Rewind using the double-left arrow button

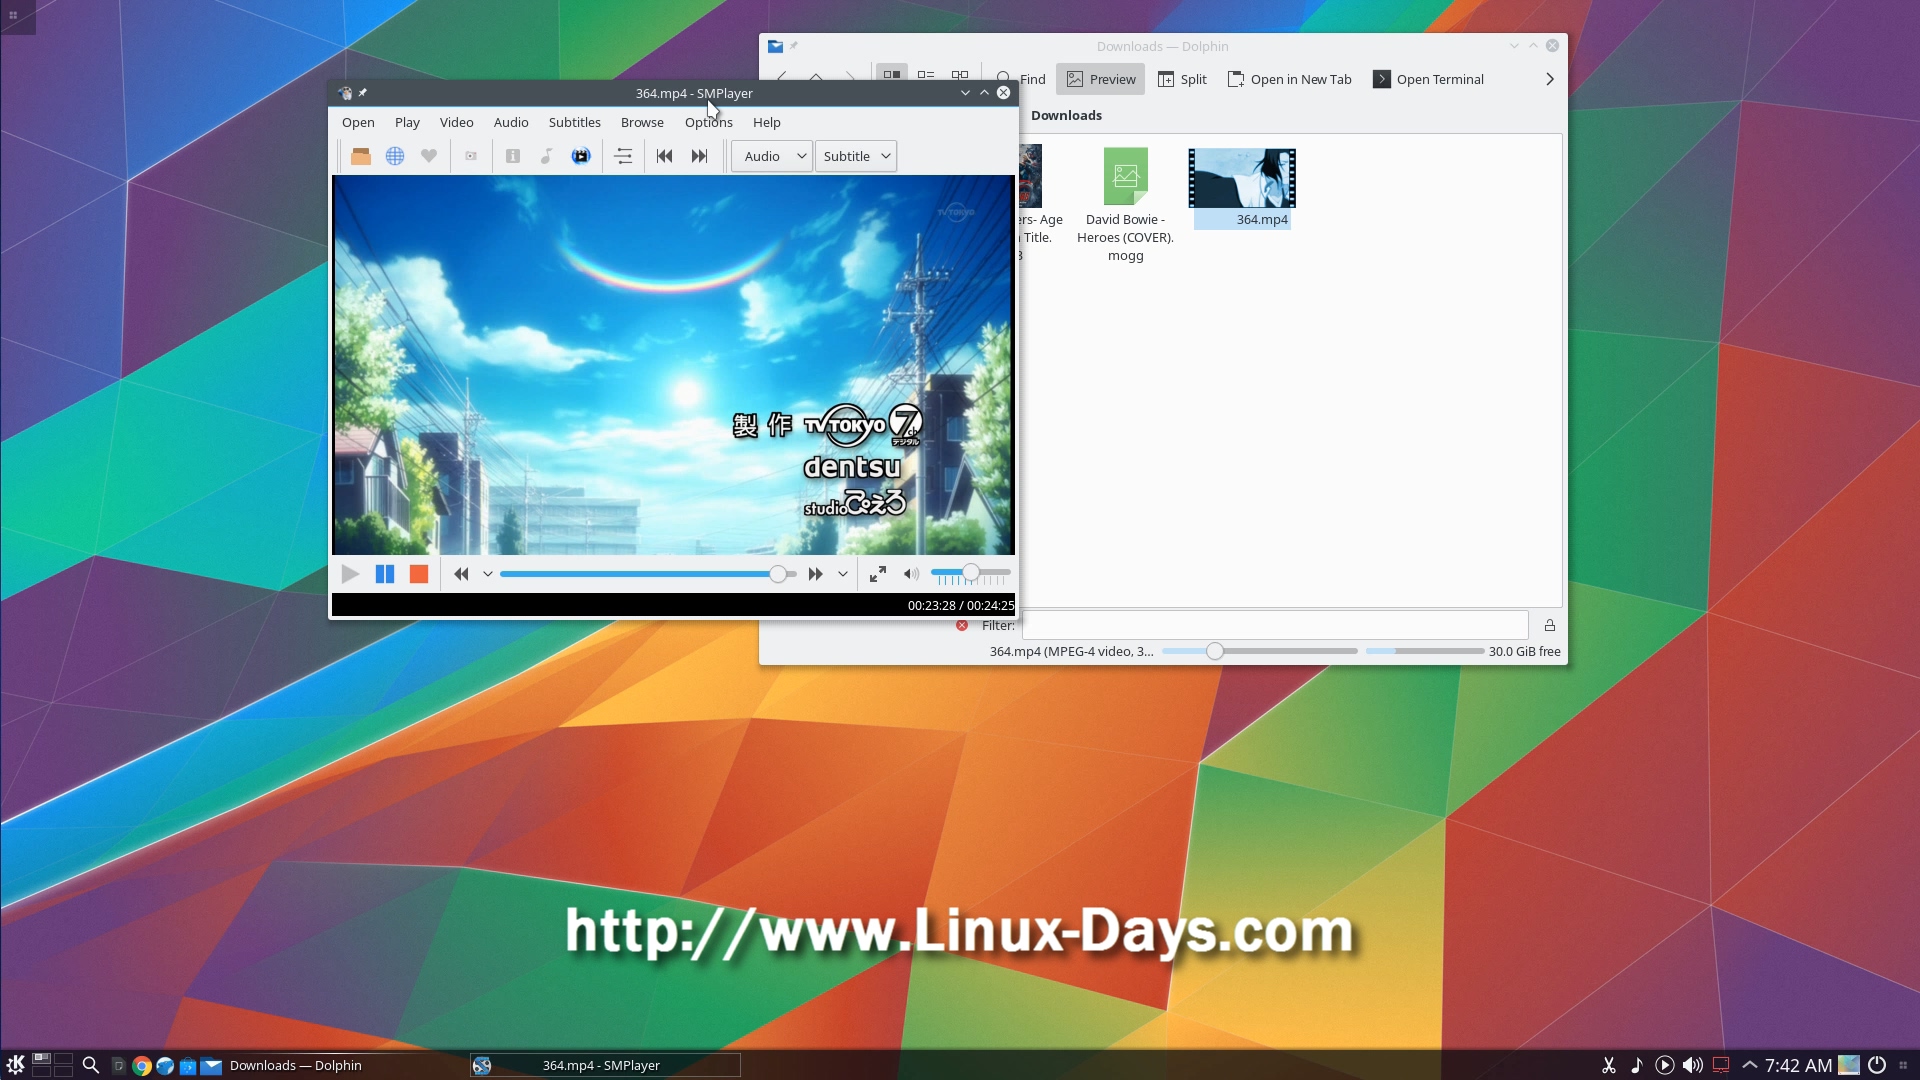pyautogui.click(x=461, y=574)
